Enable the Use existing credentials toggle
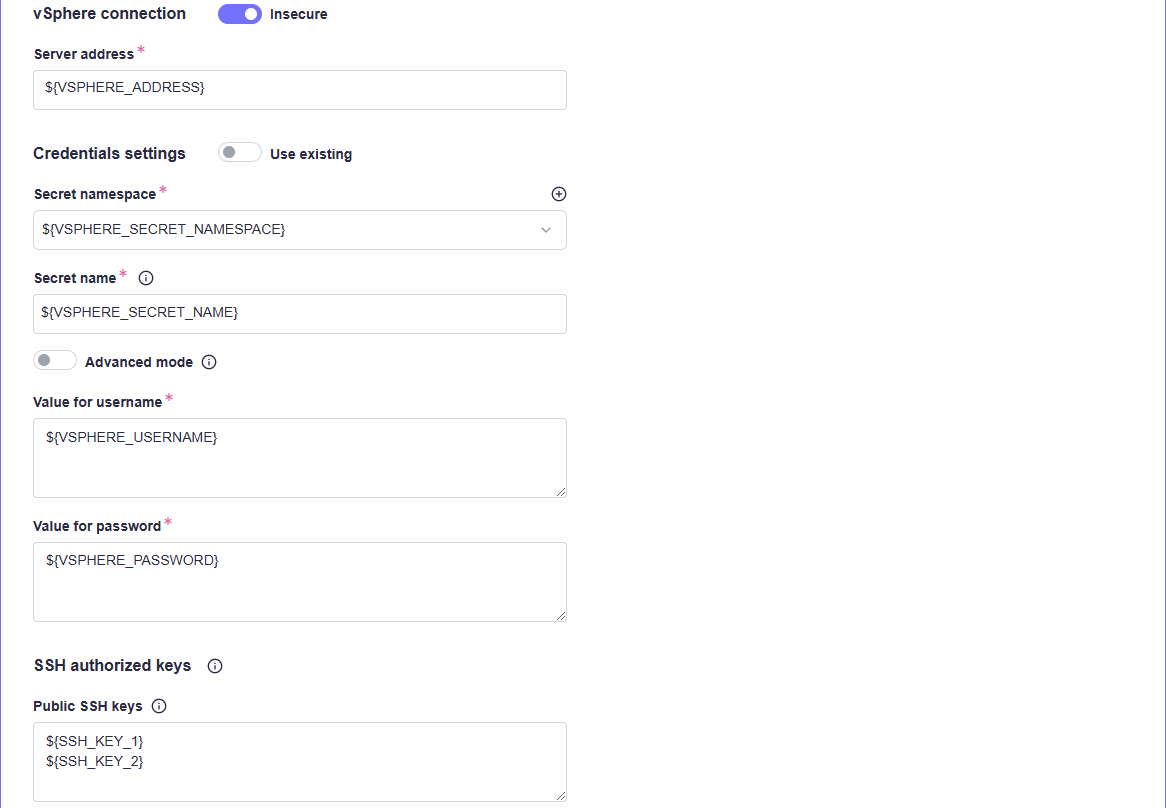This screenshot has height=808, width=1166. pos(240,153)
